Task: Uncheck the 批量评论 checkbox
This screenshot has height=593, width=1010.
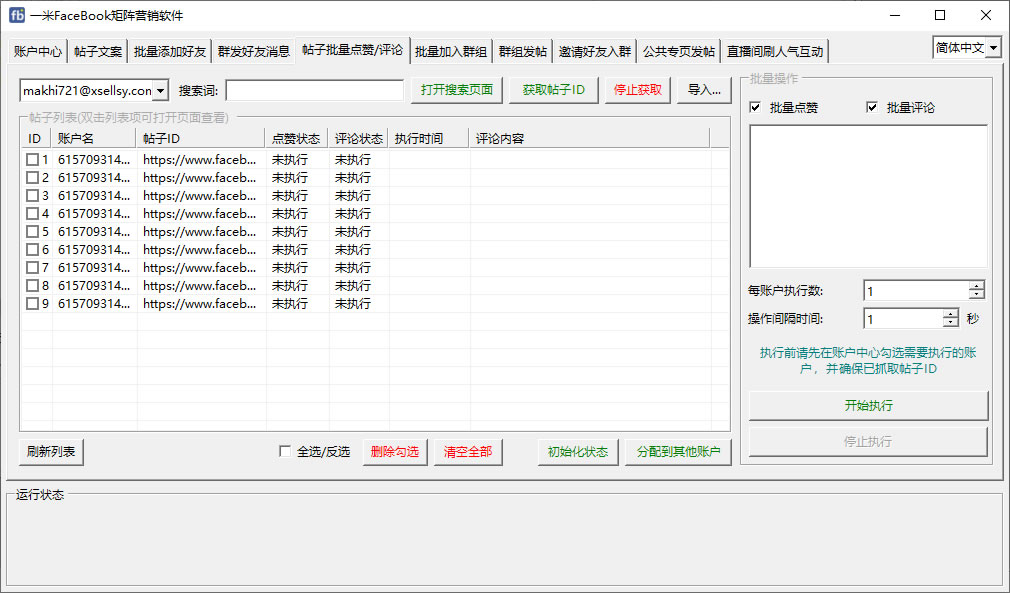Action: click(872, 108)
